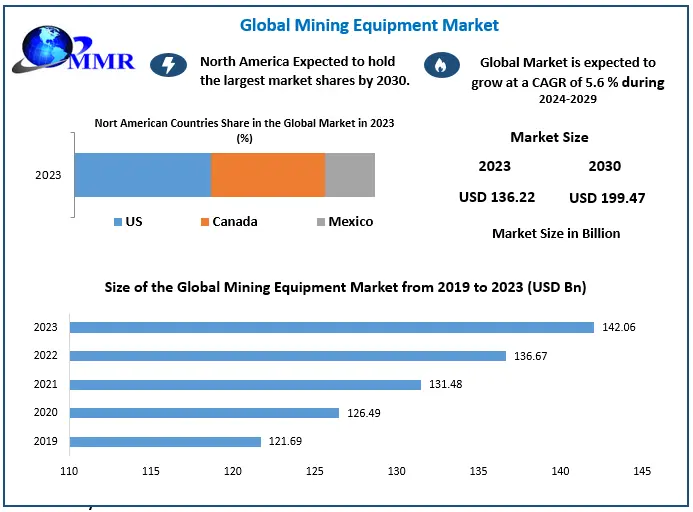Screen dimensions: 693x512
Task: Click the USD 136.22 market size value
Action: click(x=497, y=197)
